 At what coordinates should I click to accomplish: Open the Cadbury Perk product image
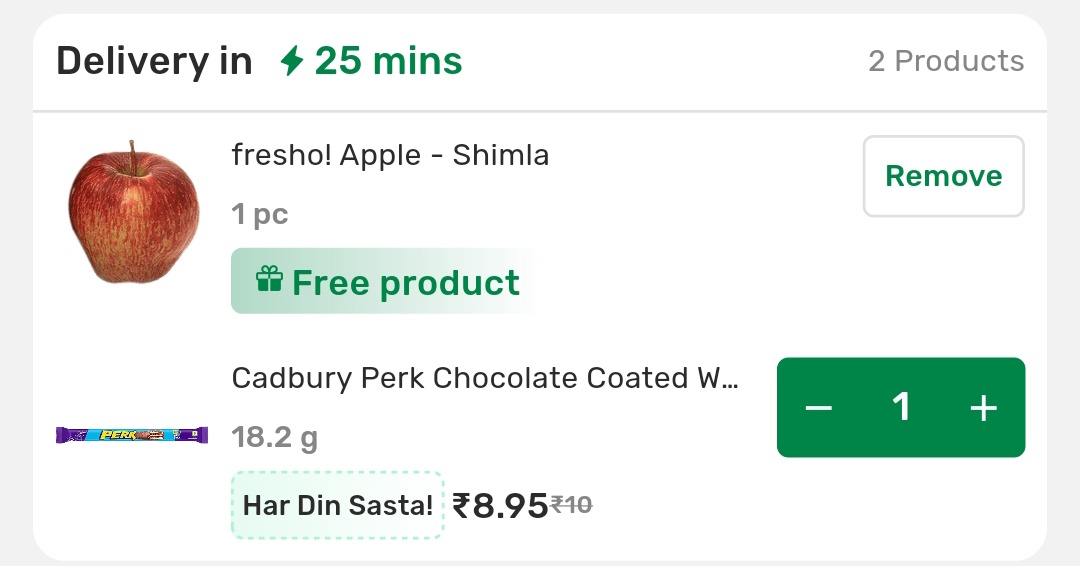click(132, 435)
